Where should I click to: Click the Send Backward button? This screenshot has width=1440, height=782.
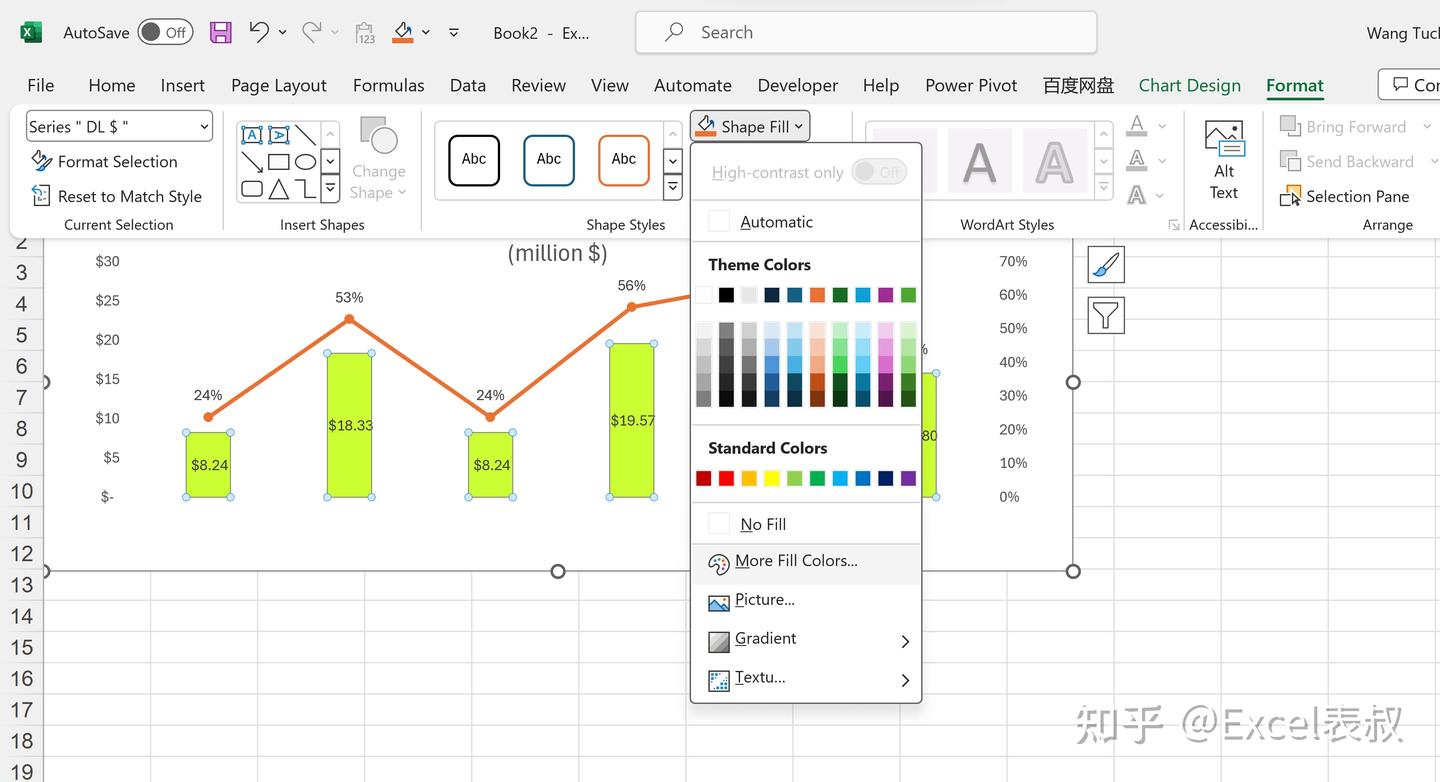[x=1347, y=161]
